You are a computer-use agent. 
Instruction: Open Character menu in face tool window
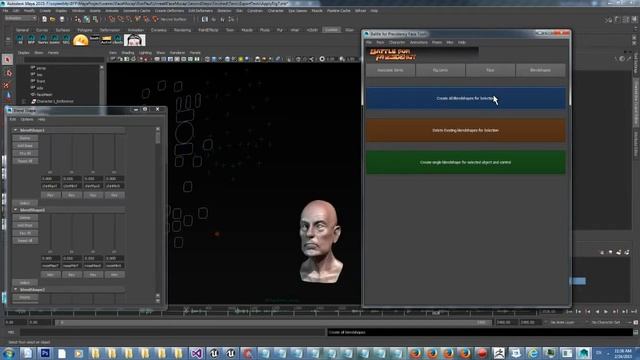(x=397, y=42)
